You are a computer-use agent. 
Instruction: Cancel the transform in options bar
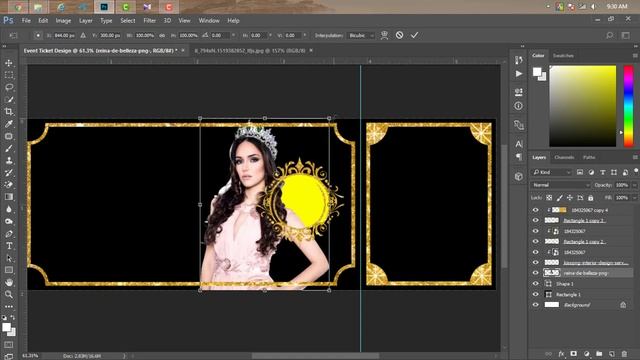coord(399,35)
